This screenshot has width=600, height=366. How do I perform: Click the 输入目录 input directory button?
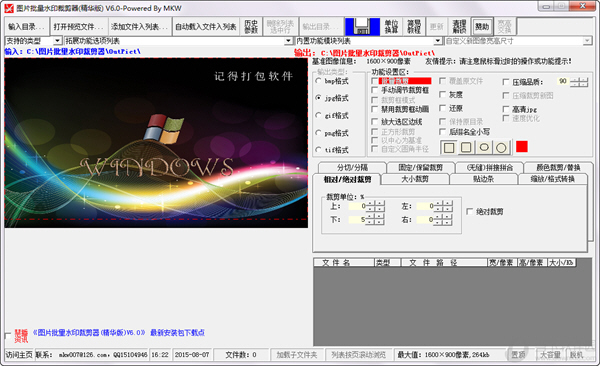click(27, 27)
